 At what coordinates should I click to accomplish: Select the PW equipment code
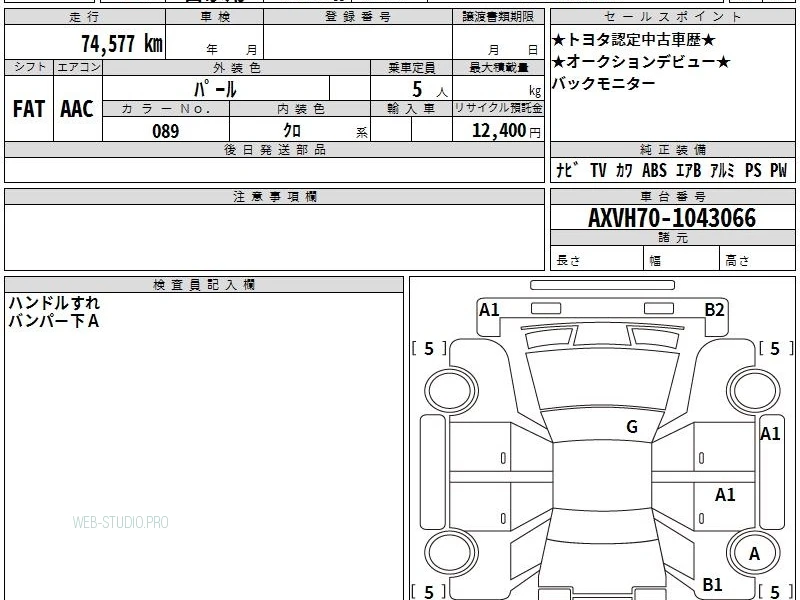tap(778, 170)
